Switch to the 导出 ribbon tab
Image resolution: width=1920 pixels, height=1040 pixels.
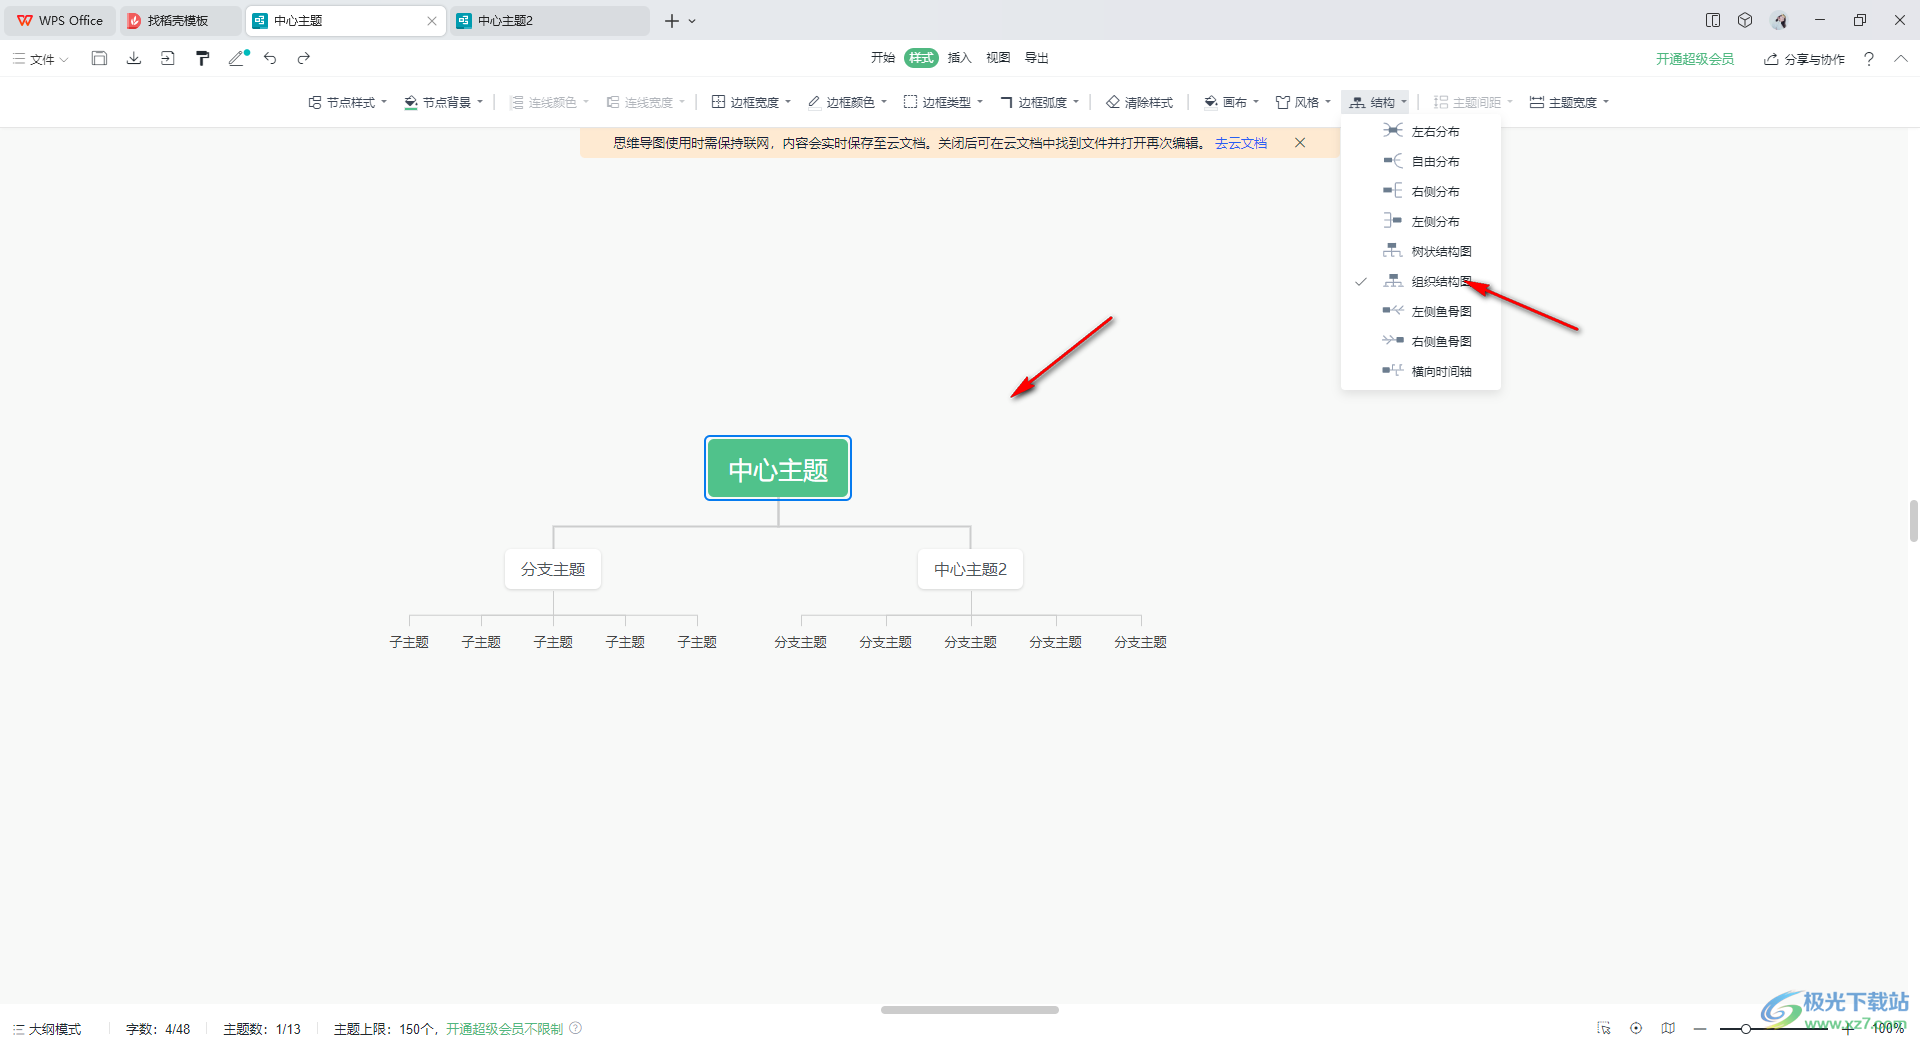point(1037,58)
